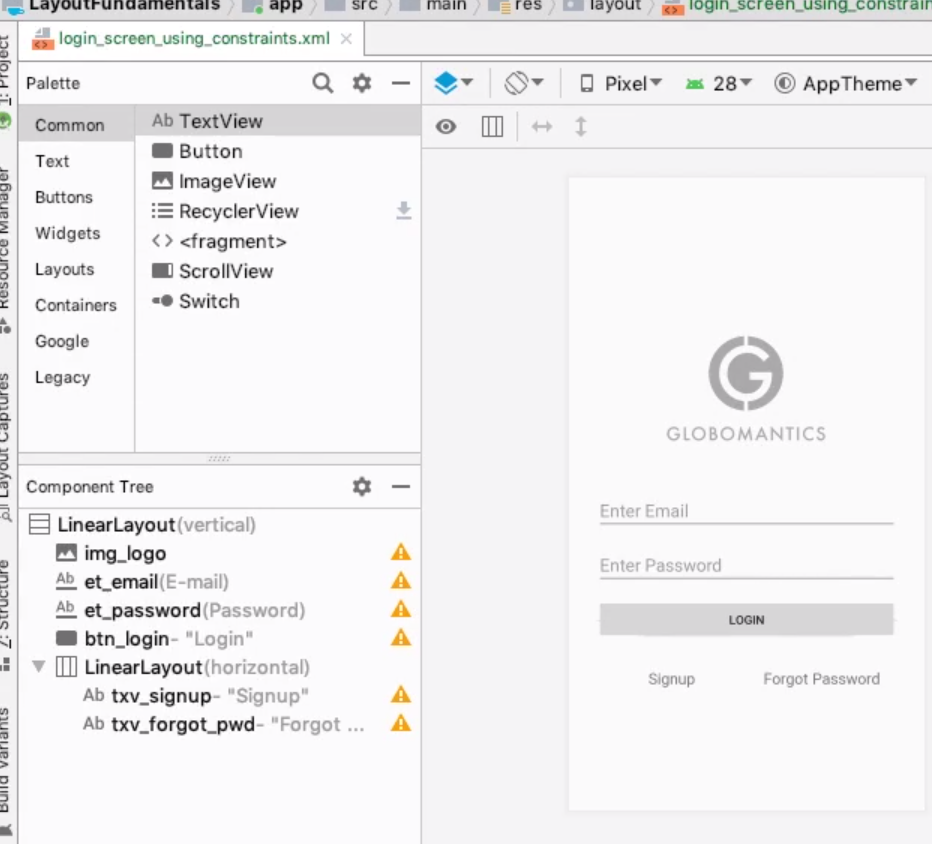Click the layout columns toolbar icon
This screenshot has height=844, width=932.
tap(492, 127)
